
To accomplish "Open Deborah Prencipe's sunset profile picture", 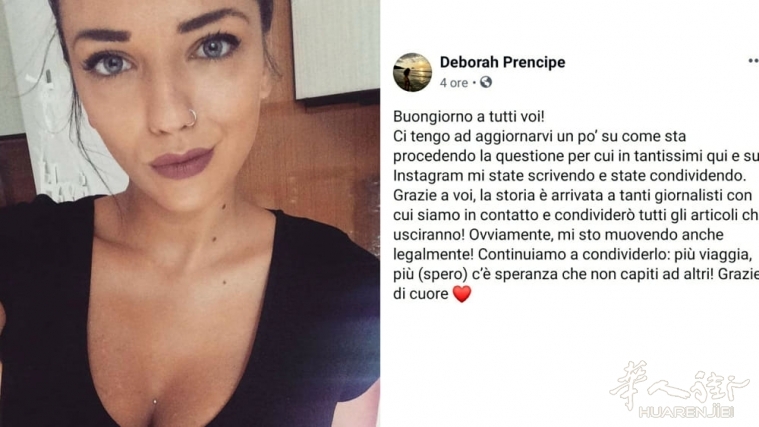I will 412,72.
